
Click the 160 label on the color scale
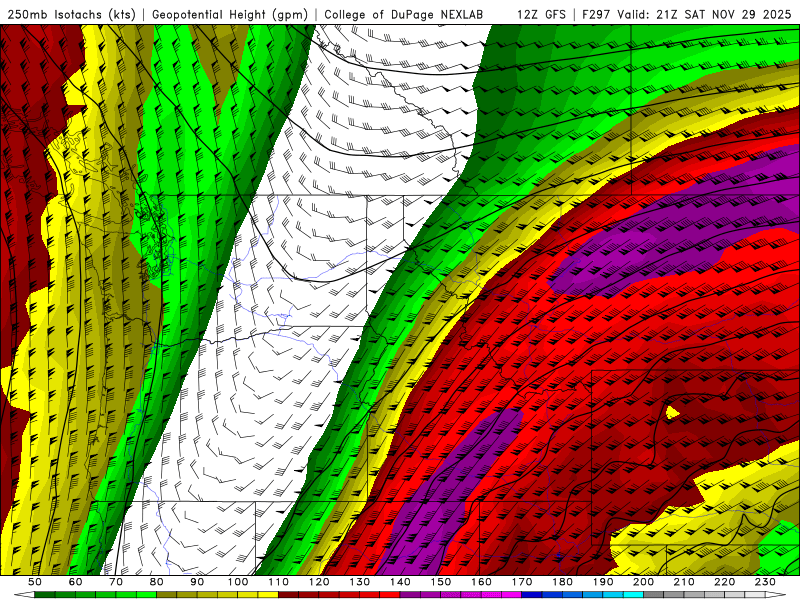pyautogui.click(x=481, y=582)
